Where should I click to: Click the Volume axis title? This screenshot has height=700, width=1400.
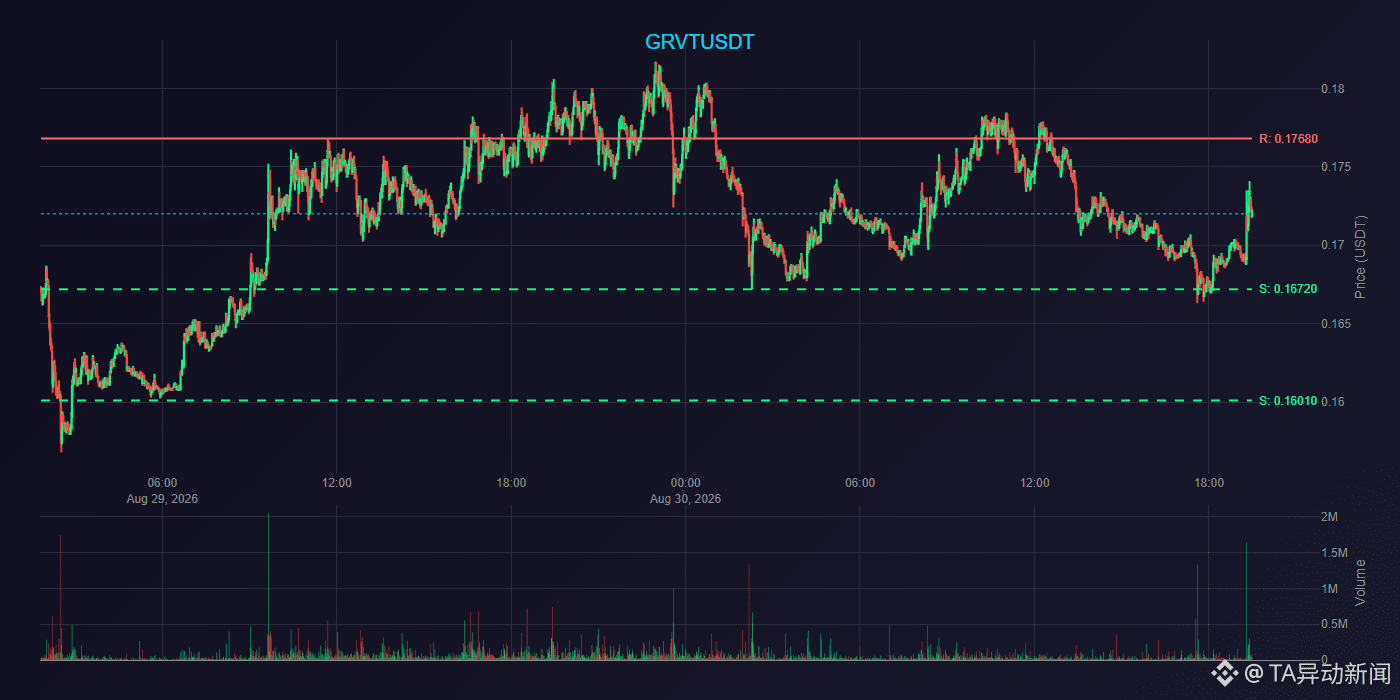point(1360,582)
